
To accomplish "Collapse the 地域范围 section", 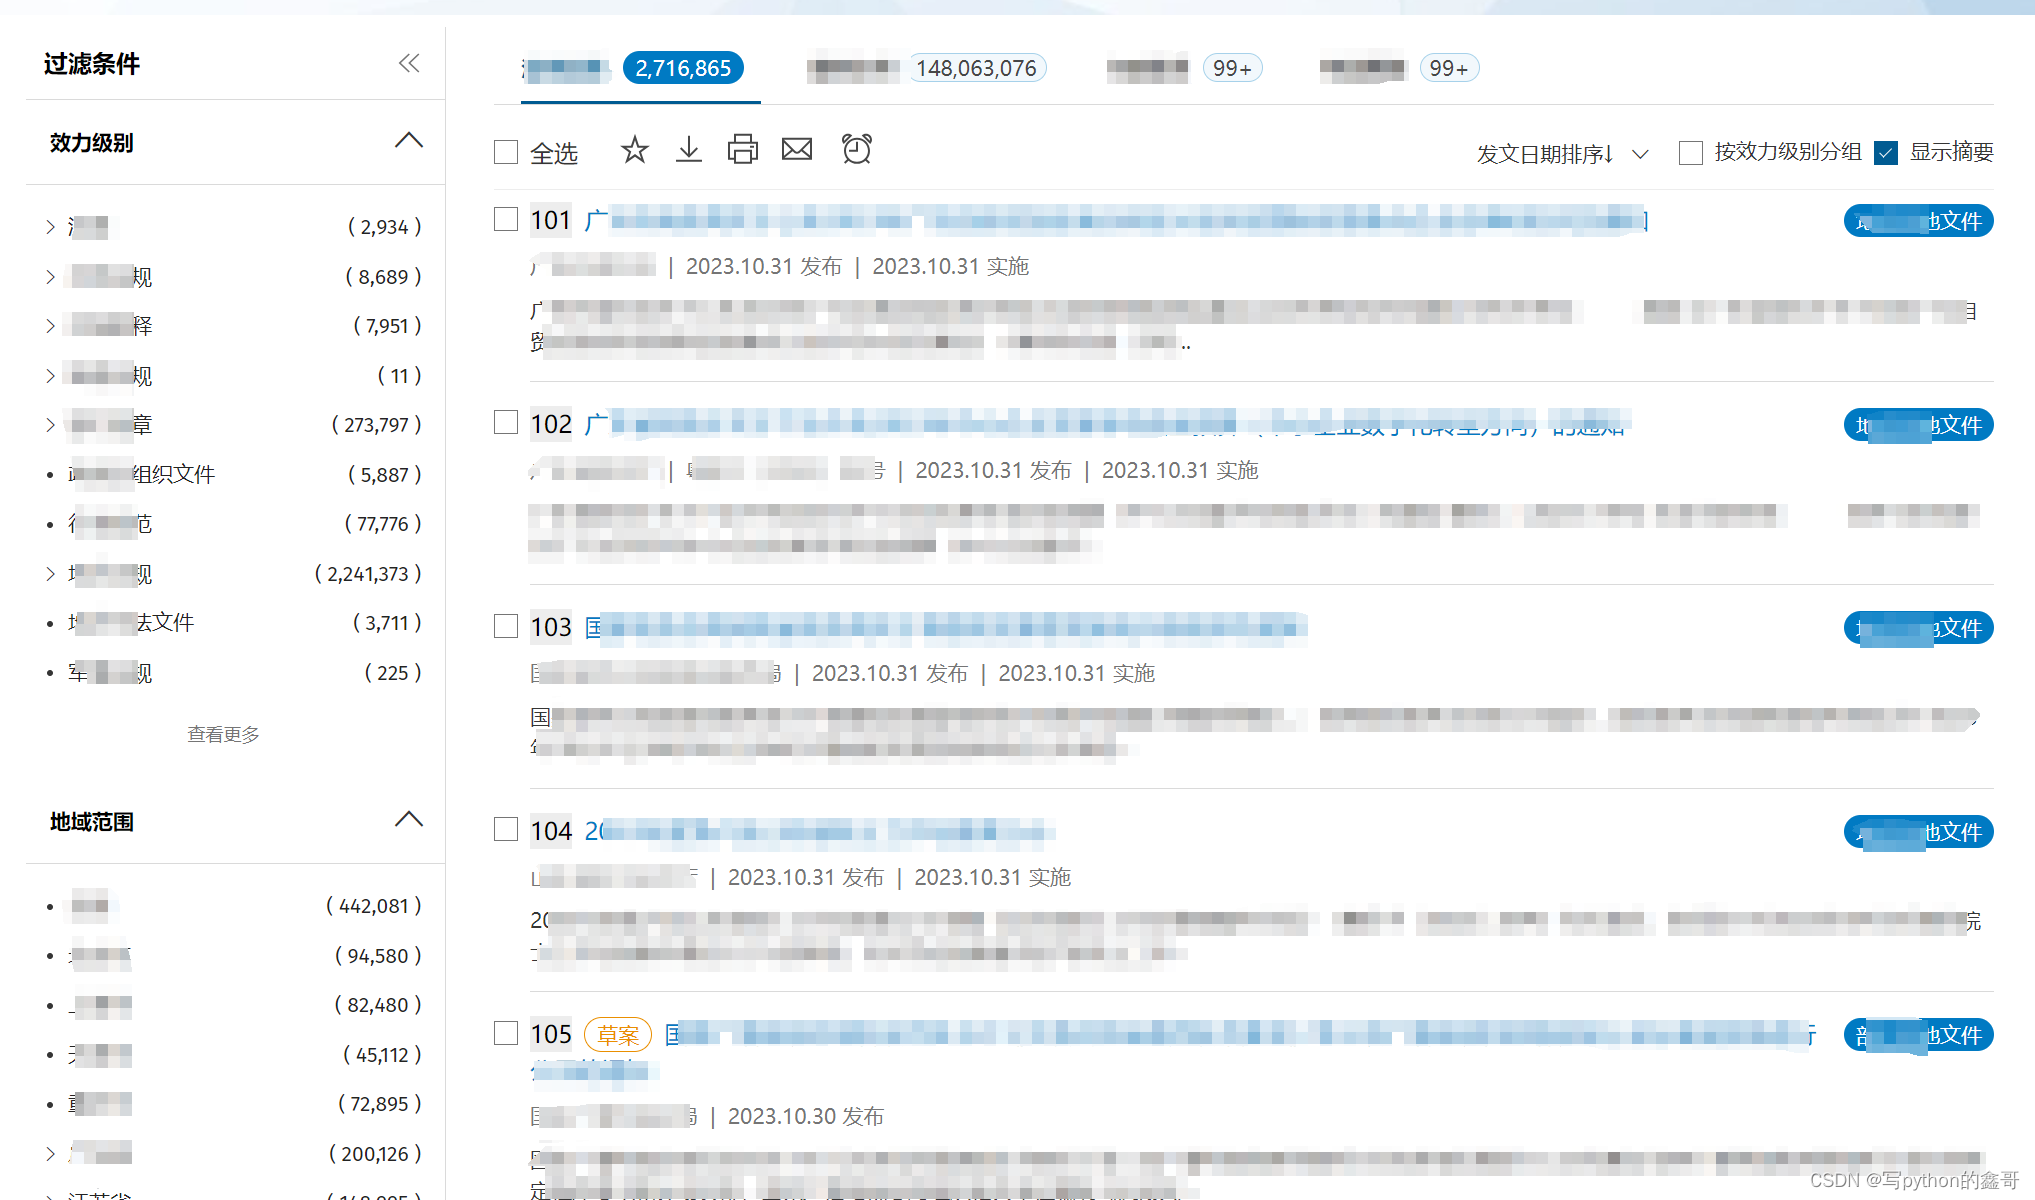I will (408, 820).
